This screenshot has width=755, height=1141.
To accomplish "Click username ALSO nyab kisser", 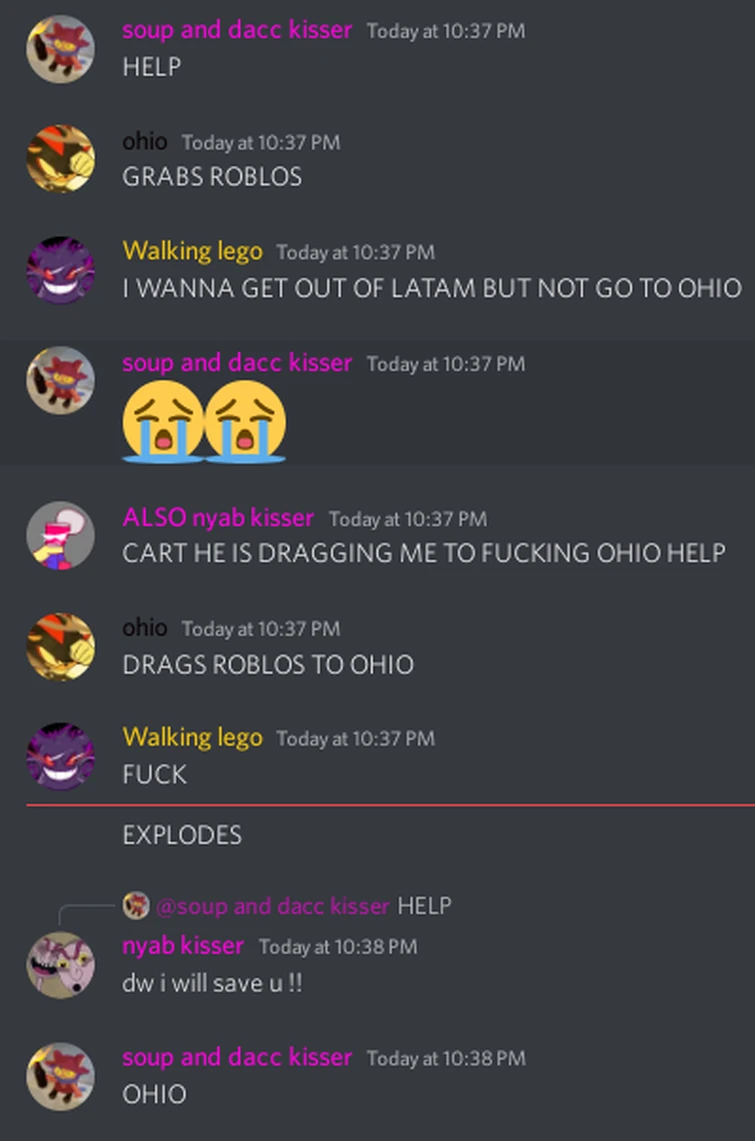I will coord(218,517).
